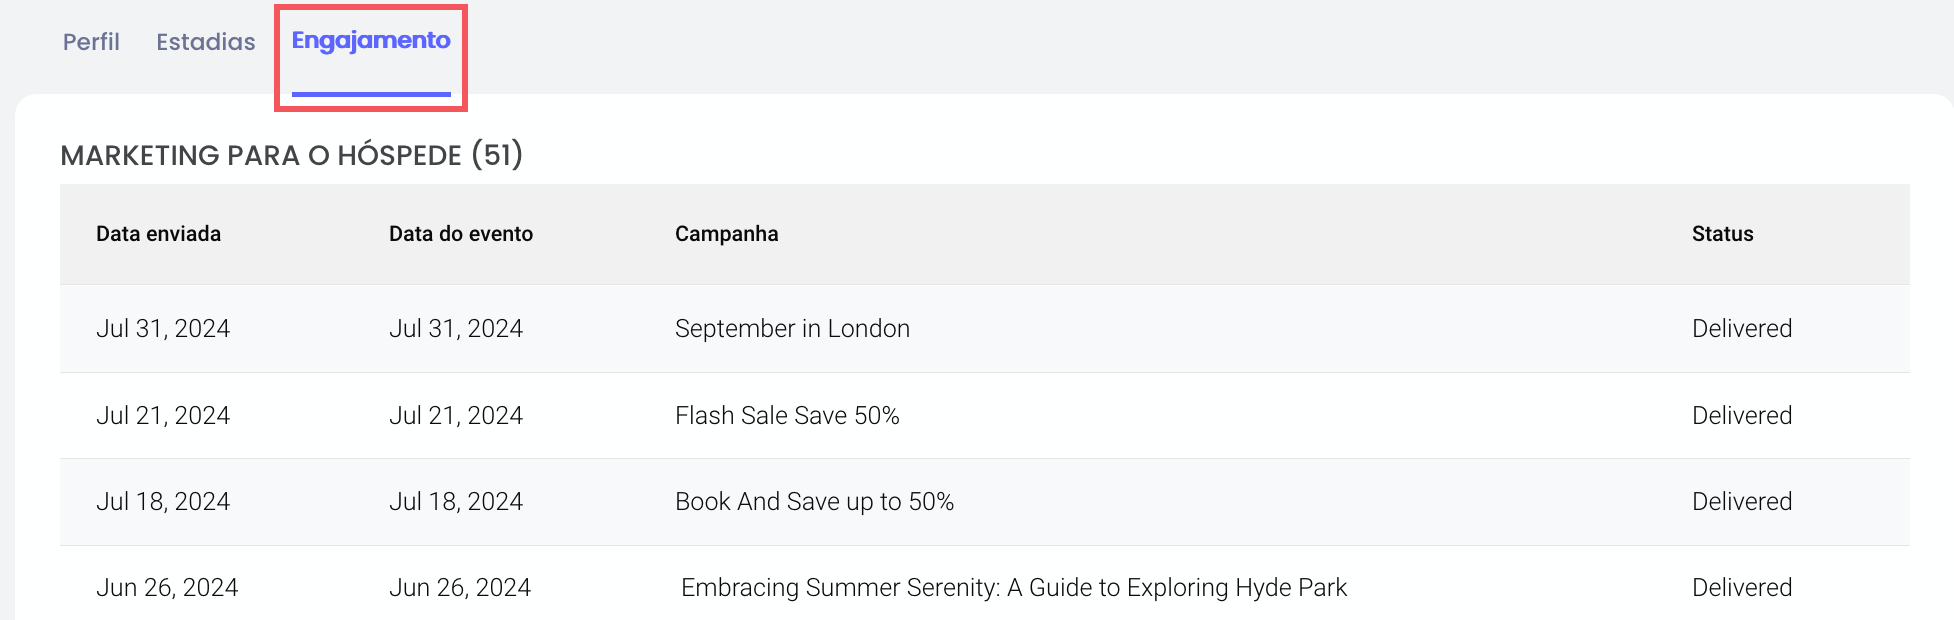
Task: Click Delivered status for Flash Sale row
Action: click(1742, 415)
